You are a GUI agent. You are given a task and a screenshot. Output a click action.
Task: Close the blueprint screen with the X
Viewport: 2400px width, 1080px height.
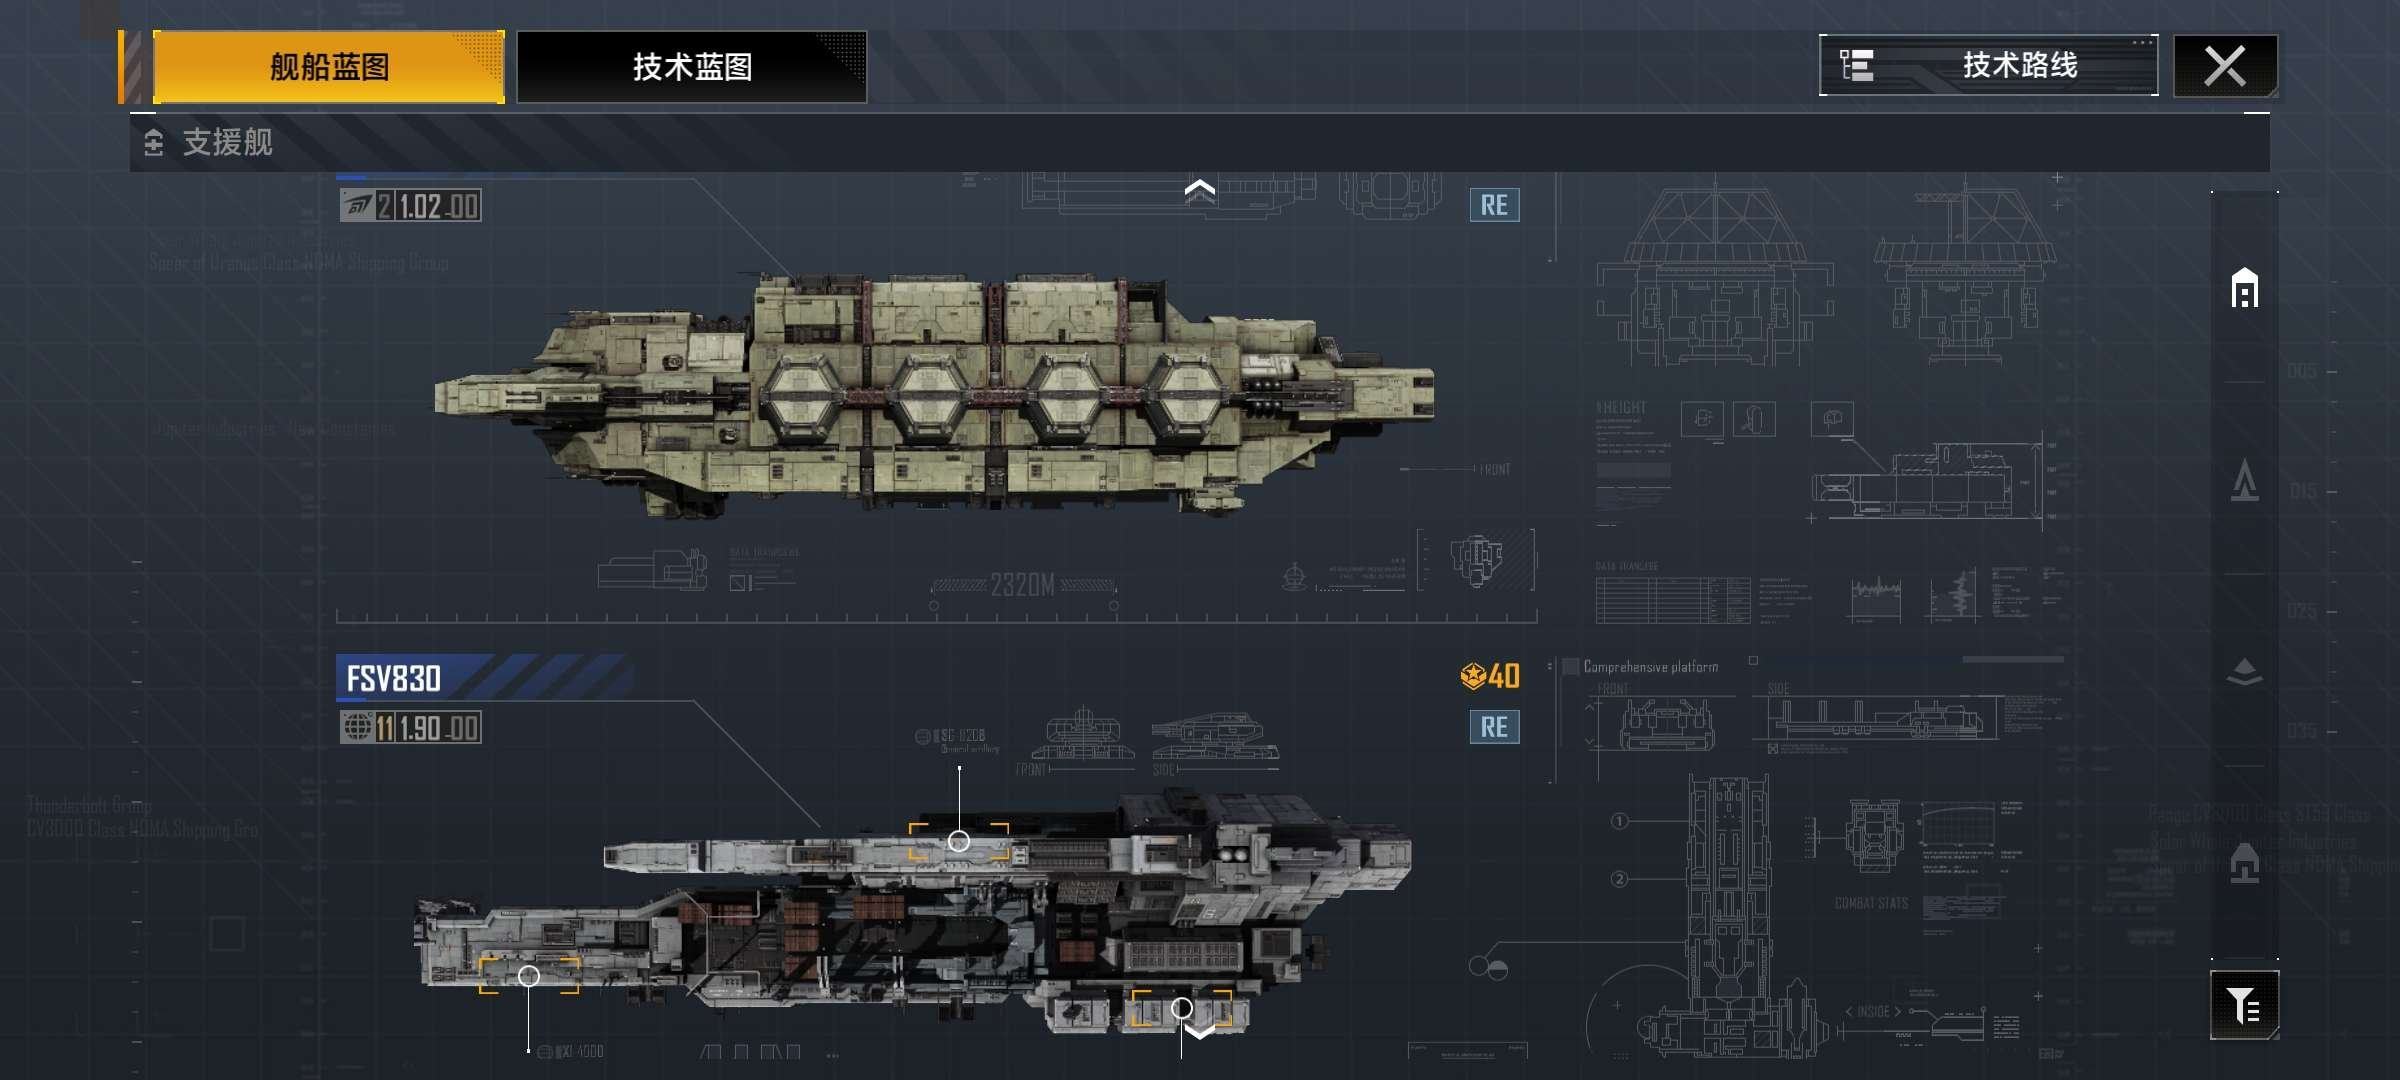(x=2225, y=66)
